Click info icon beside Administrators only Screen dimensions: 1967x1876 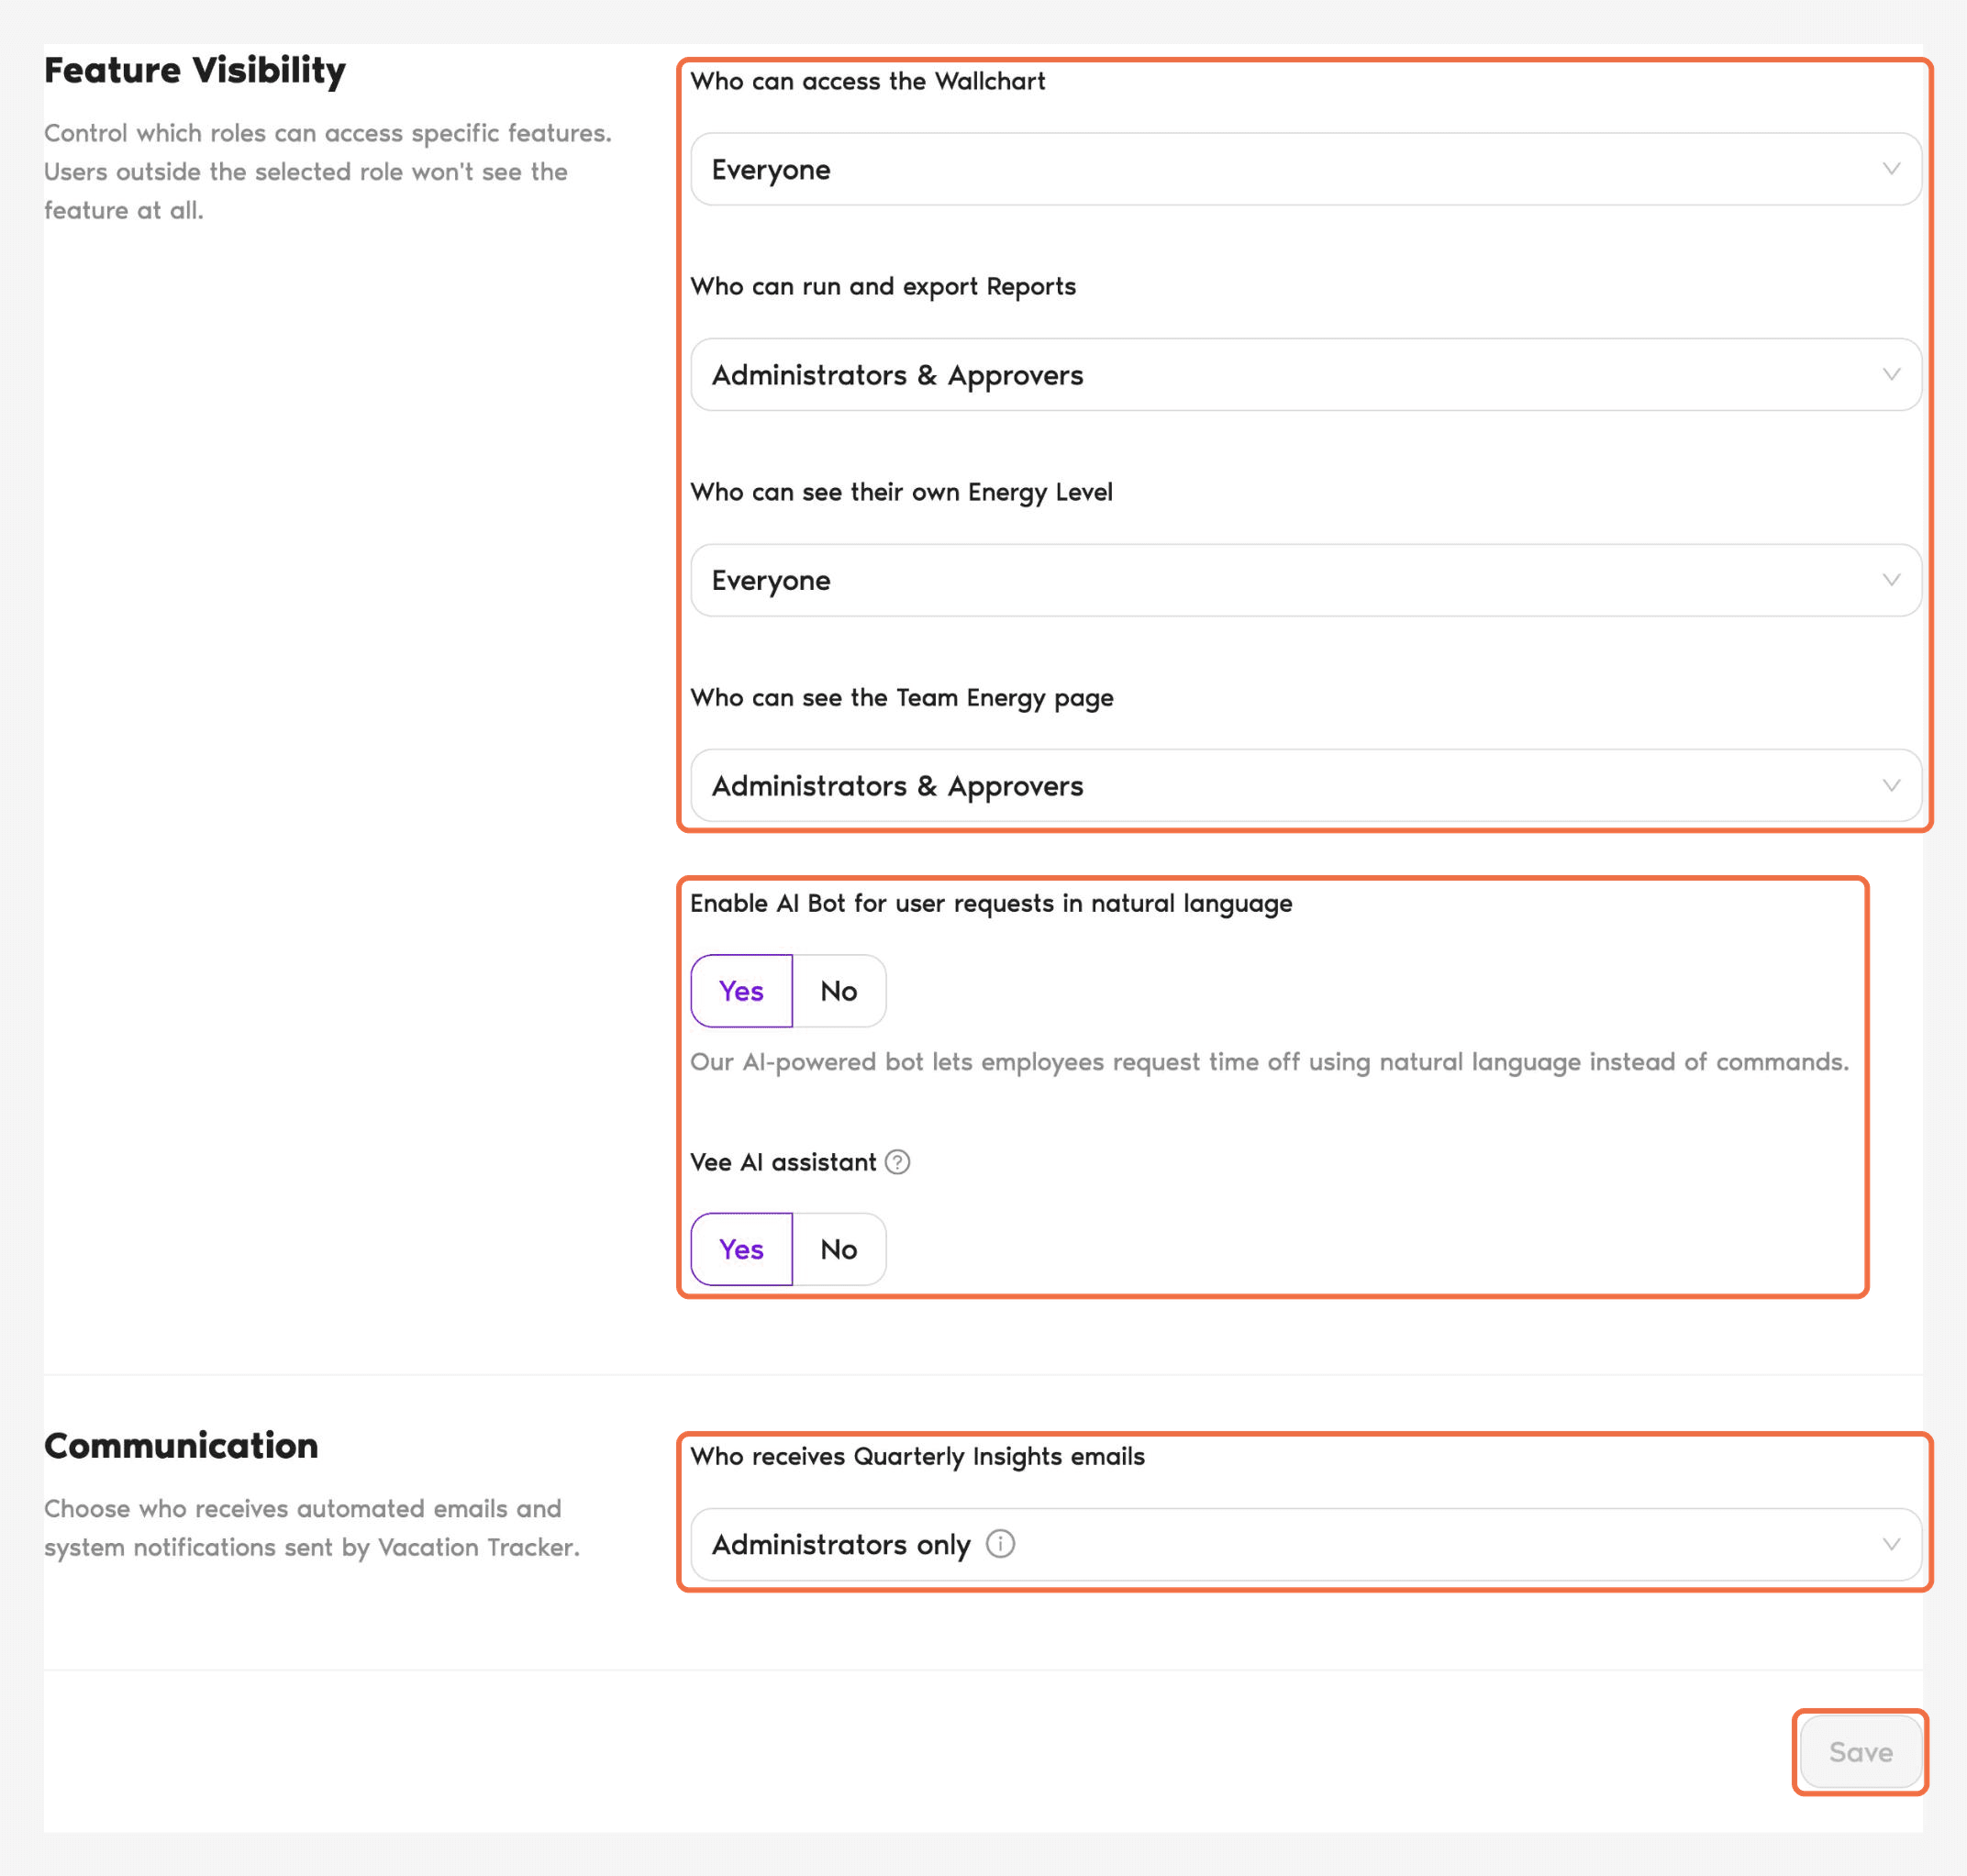1000,1544
